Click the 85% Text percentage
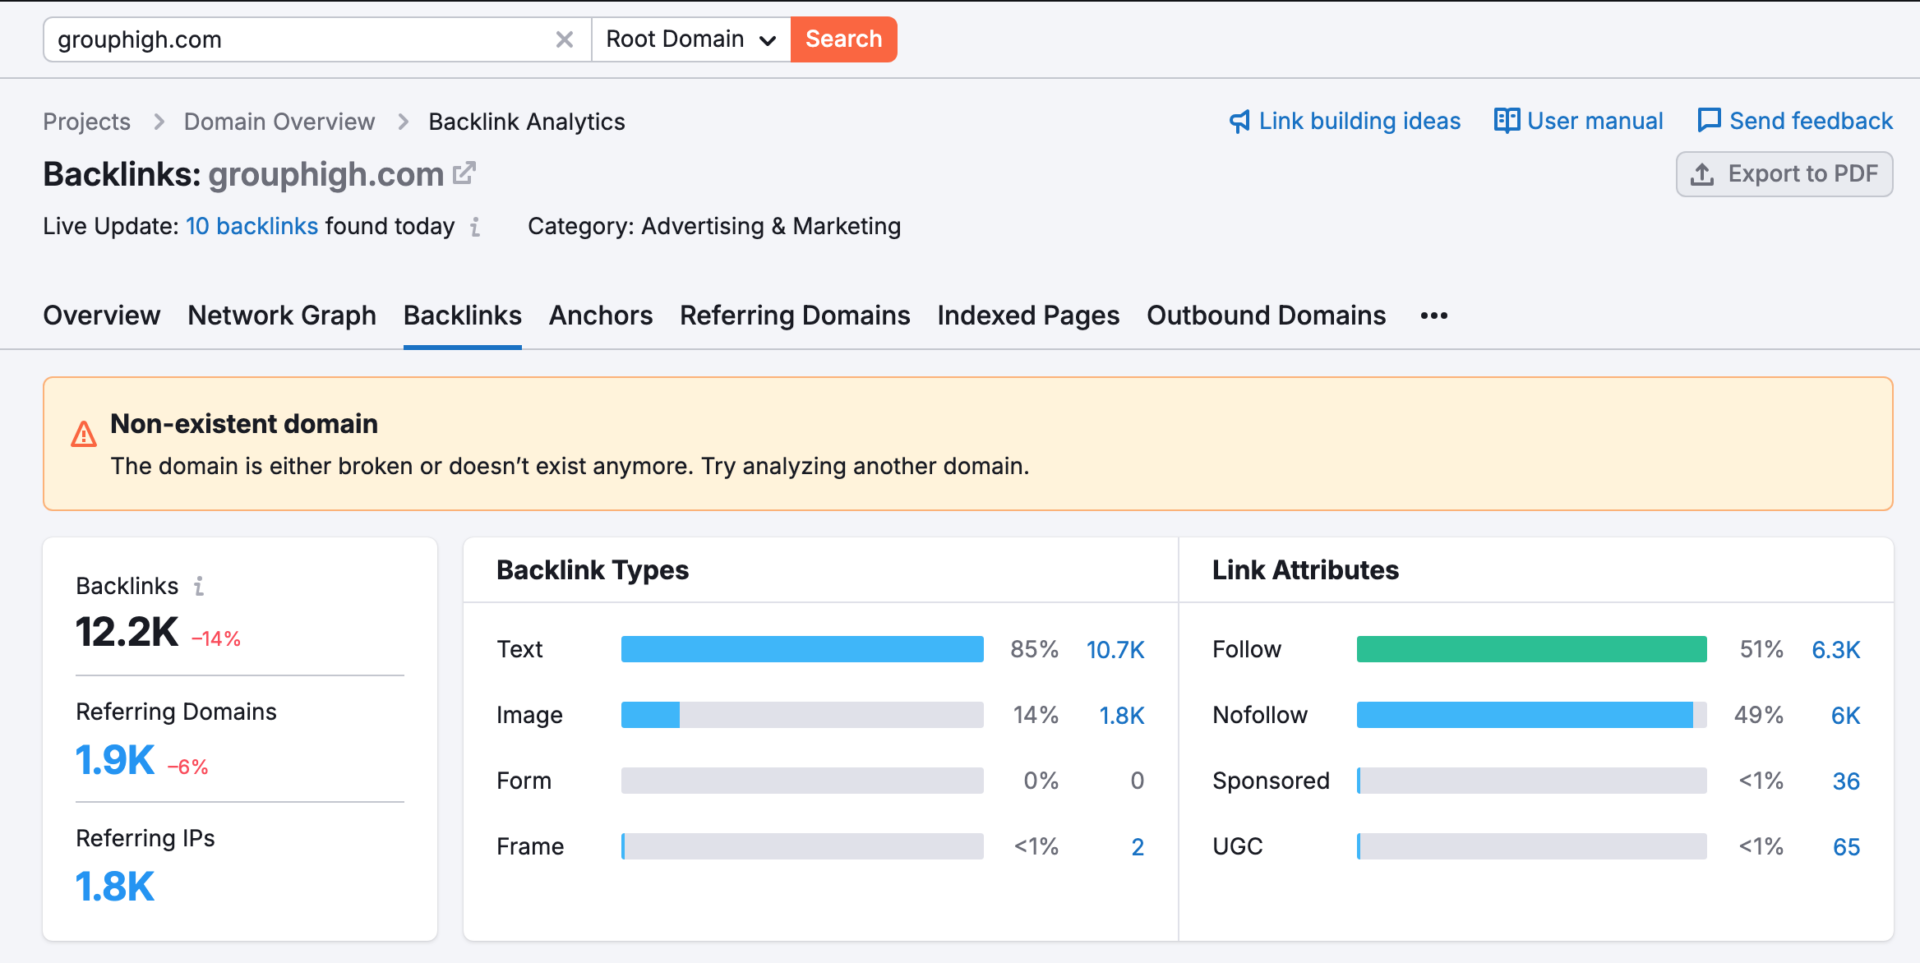 click(1034, 650)
